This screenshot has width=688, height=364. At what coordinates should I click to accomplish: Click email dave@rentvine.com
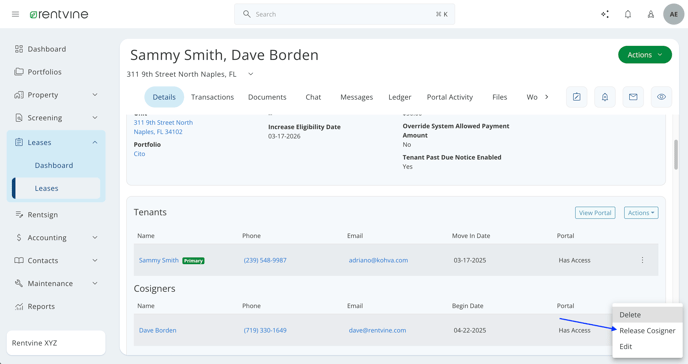(x=377, y=330)
